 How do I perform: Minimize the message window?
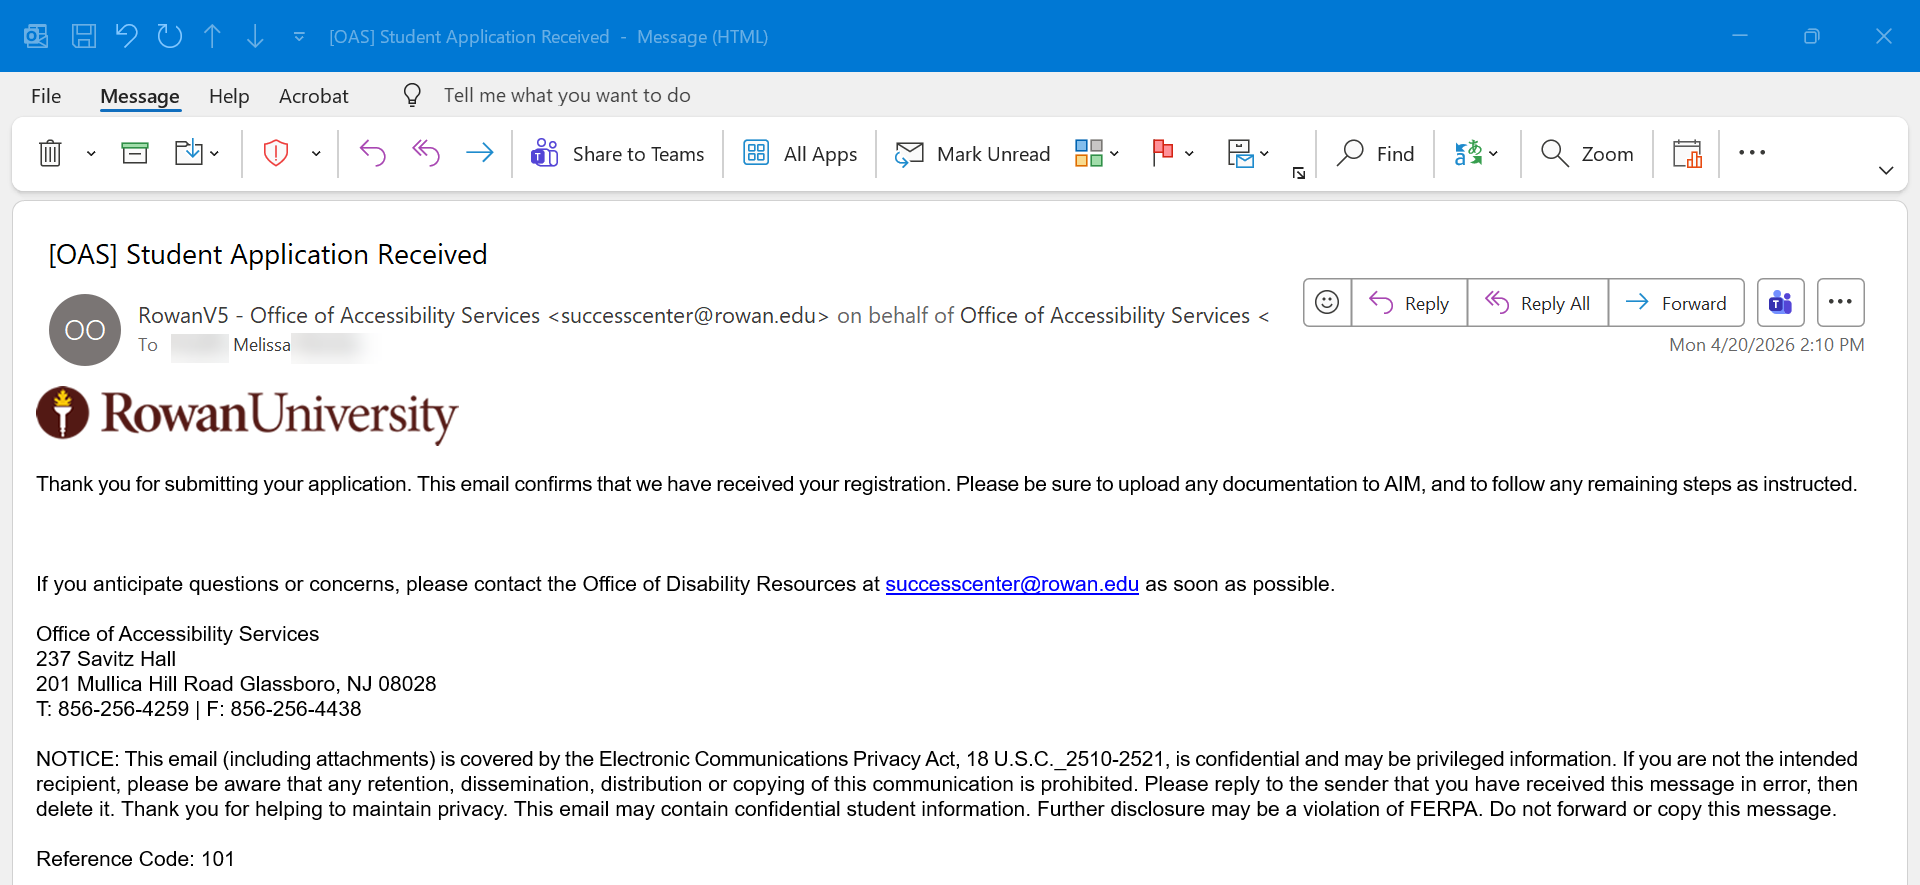point(1740,36)
